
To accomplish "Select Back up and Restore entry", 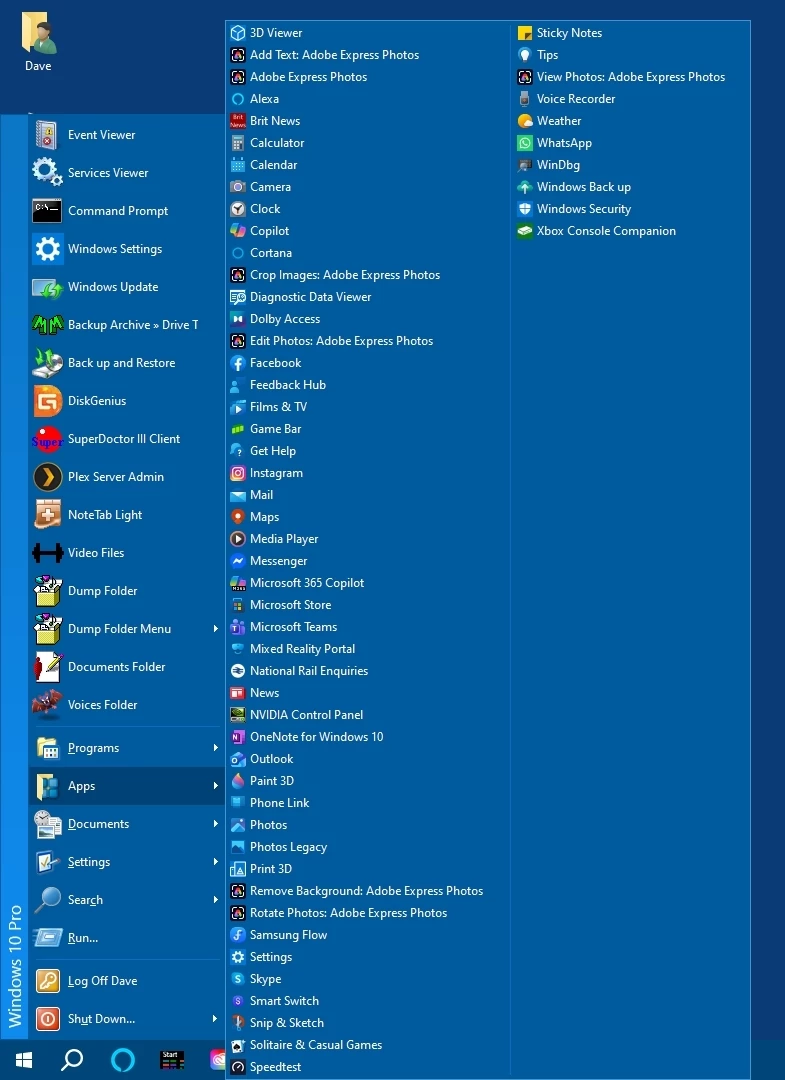I will [127, 363].
